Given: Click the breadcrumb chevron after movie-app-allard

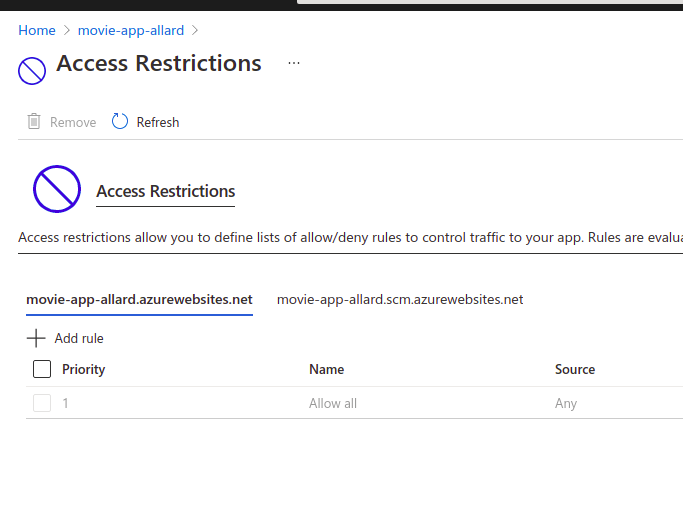Looking at the screenshot, I should (x=196, y=31).
